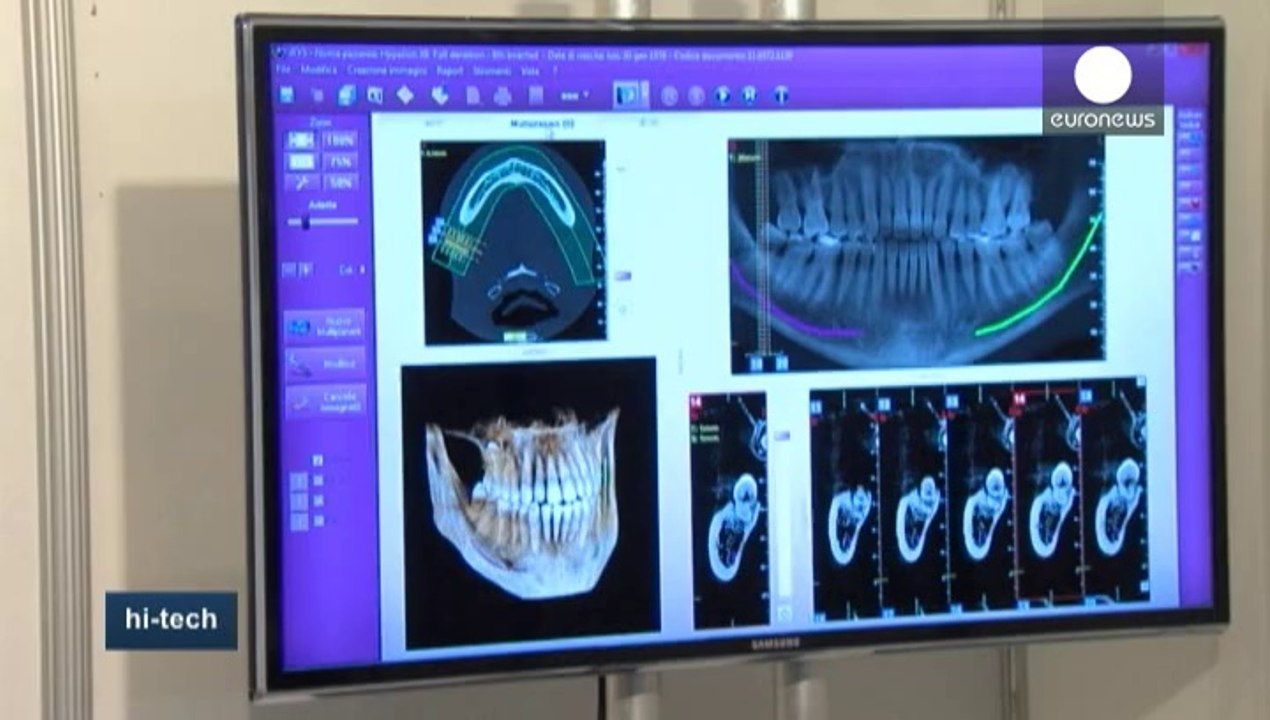Viewport: 1270px width, 720px height.
Task: Open the File menu
Action: click(x=283, y=71)
